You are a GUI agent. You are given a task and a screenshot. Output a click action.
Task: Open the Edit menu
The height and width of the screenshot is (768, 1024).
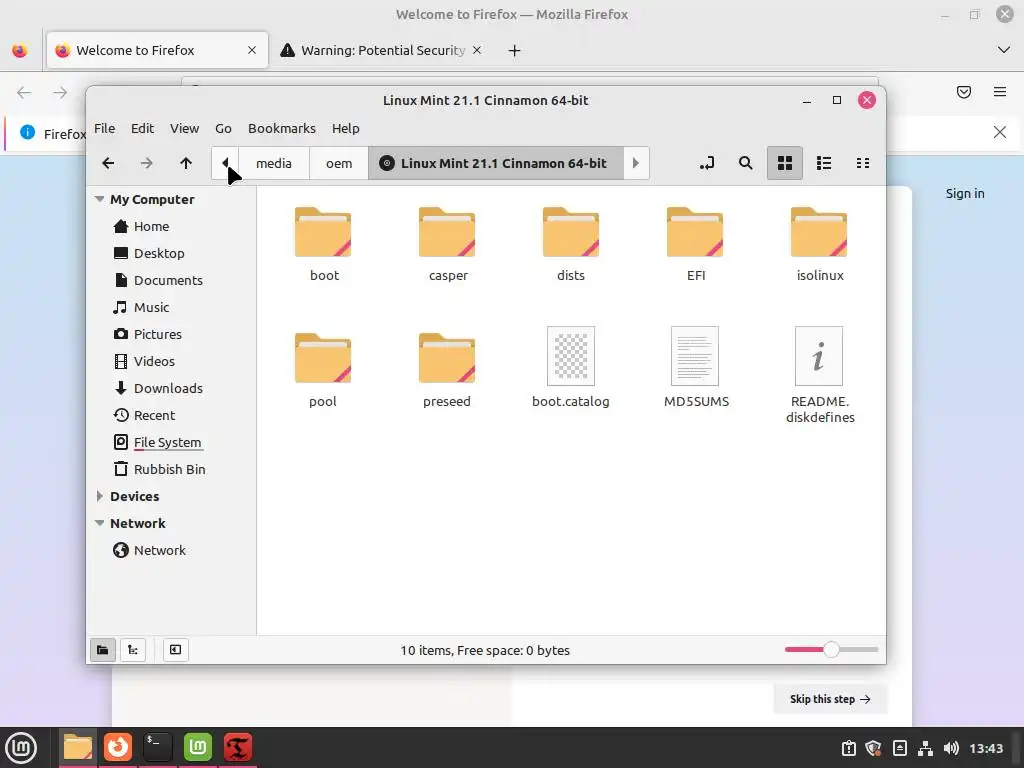[142, 129]
